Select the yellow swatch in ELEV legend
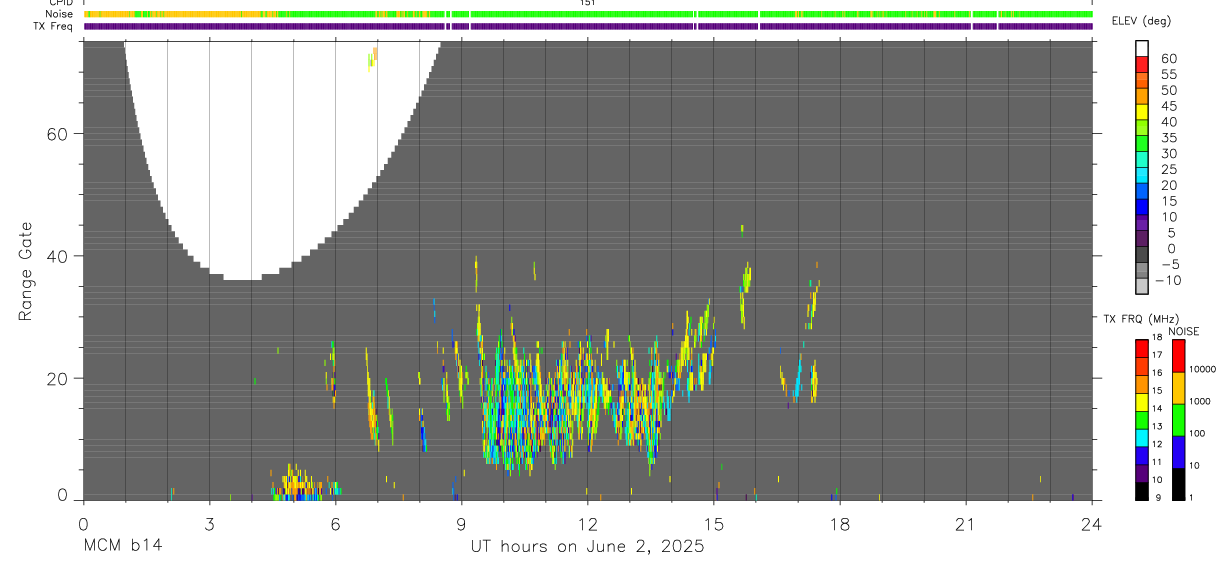 (x=1142, y=112)
